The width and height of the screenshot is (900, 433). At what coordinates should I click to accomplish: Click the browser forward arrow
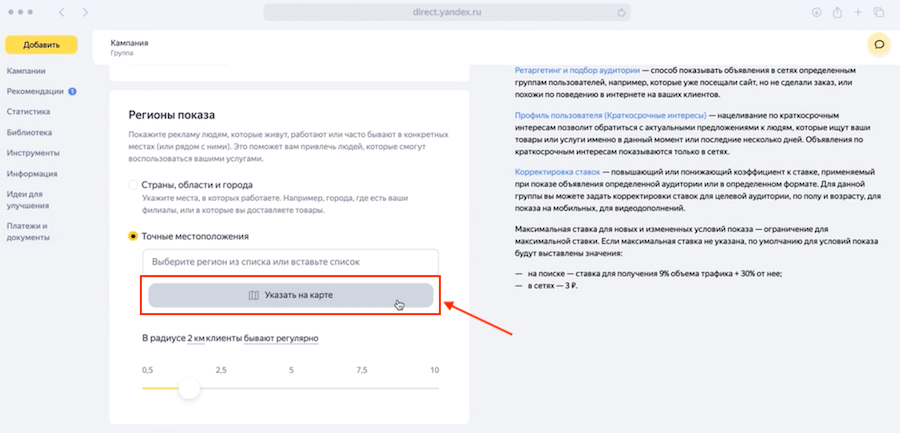tap(85, 12)
